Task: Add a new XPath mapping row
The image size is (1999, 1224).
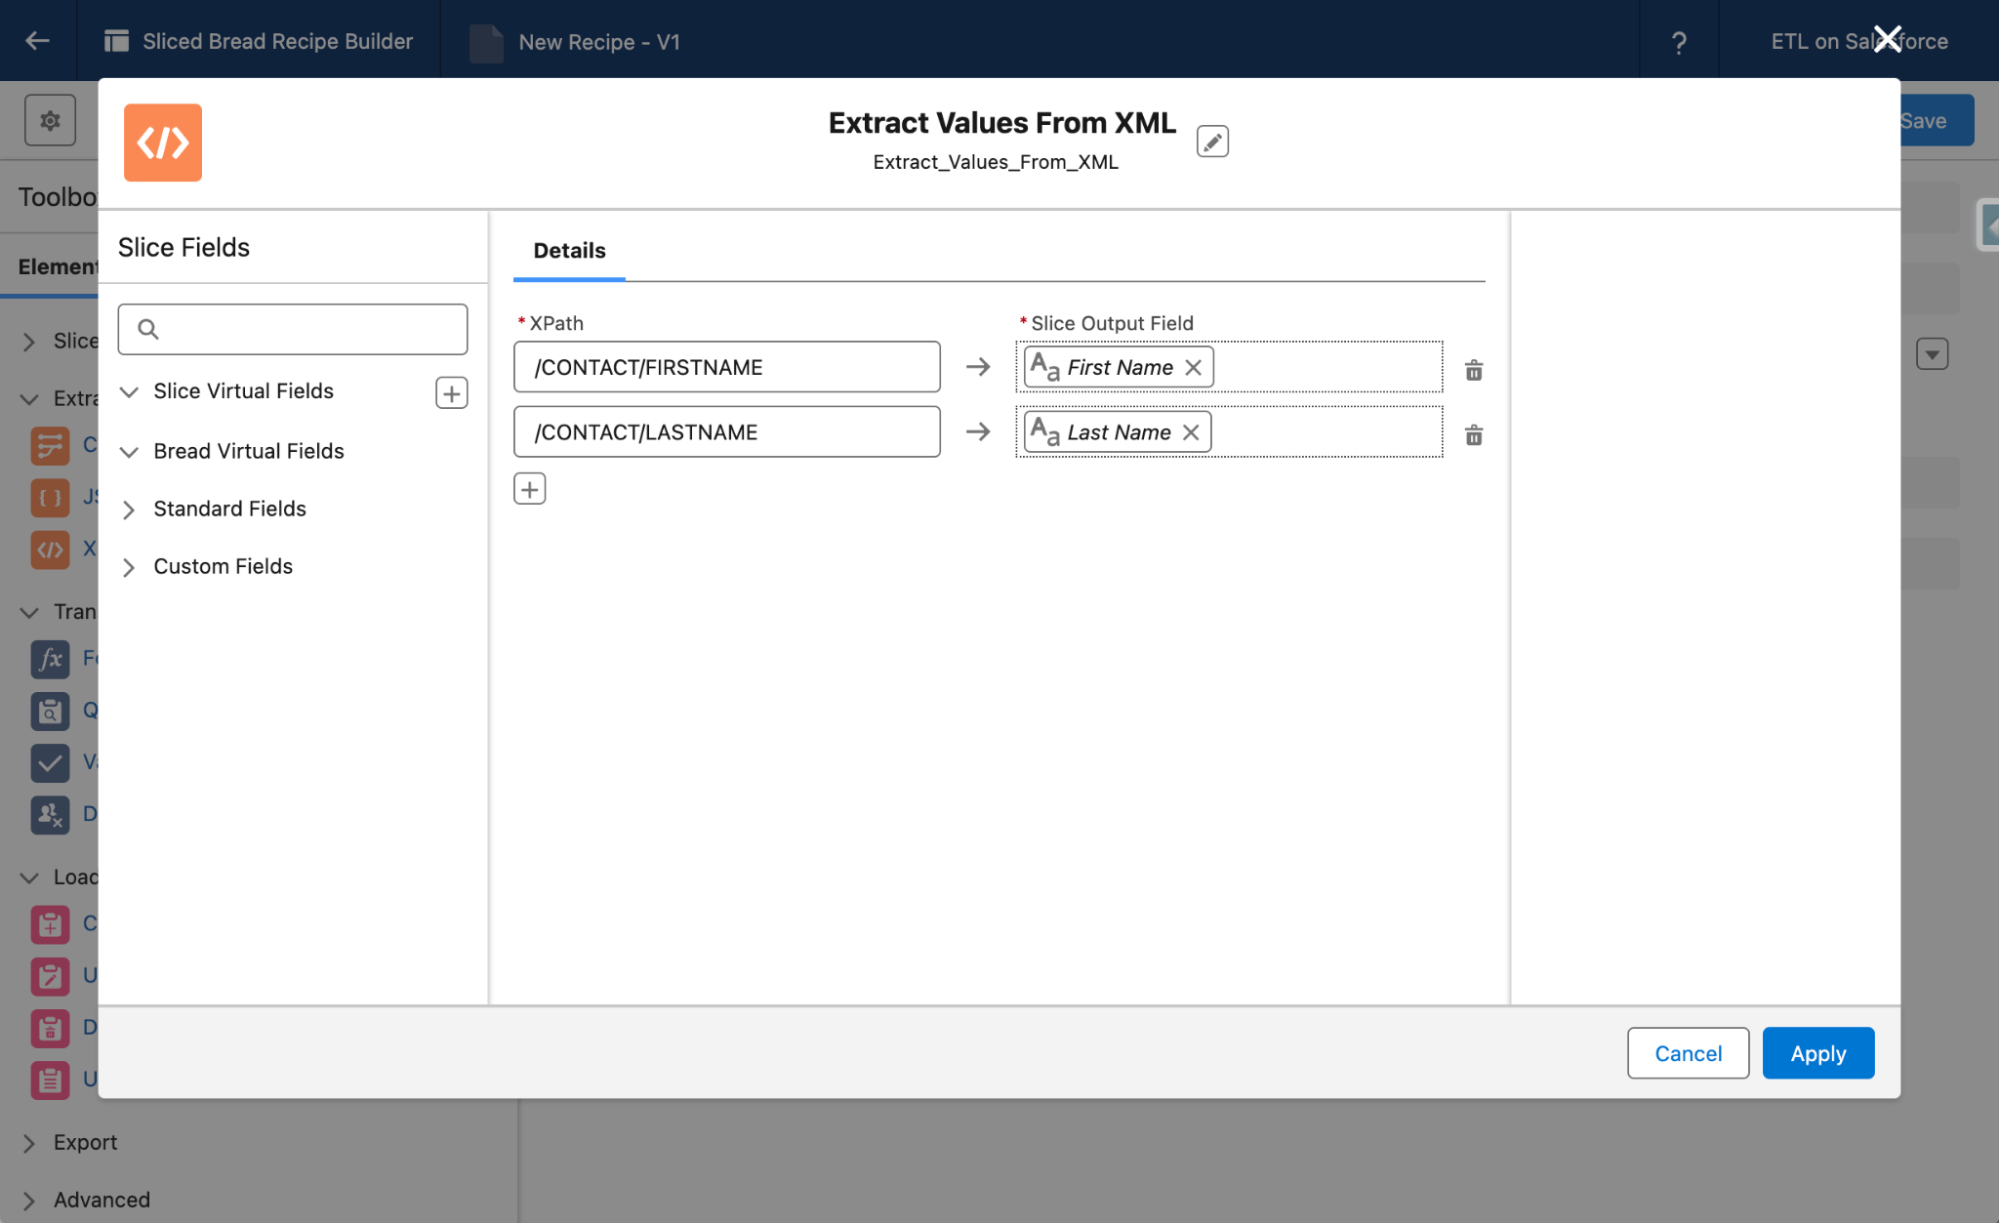Action: (529, 489)
